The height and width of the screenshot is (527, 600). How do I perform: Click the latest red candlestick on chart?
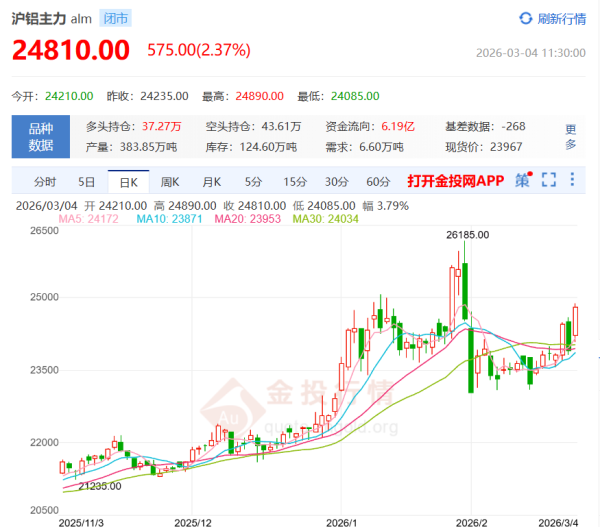pyautogui.click(x=575, y=321)
